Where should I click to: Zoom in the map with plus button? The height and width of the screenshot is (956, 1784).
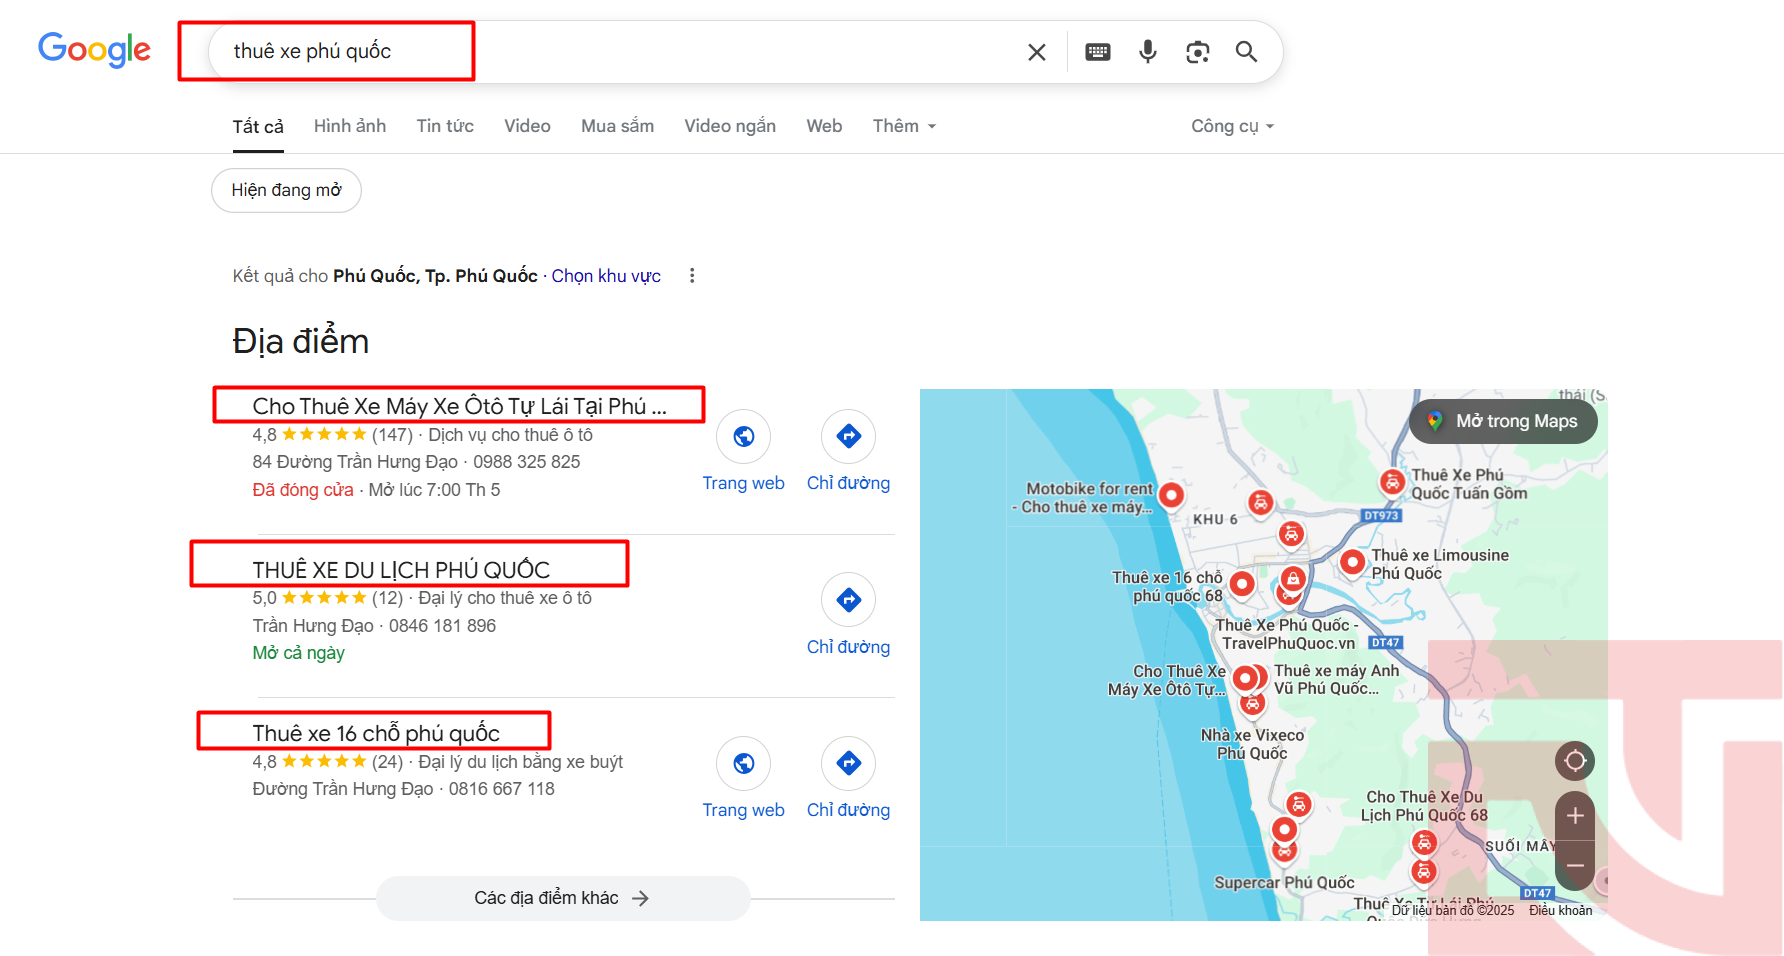coord(1575,816)
